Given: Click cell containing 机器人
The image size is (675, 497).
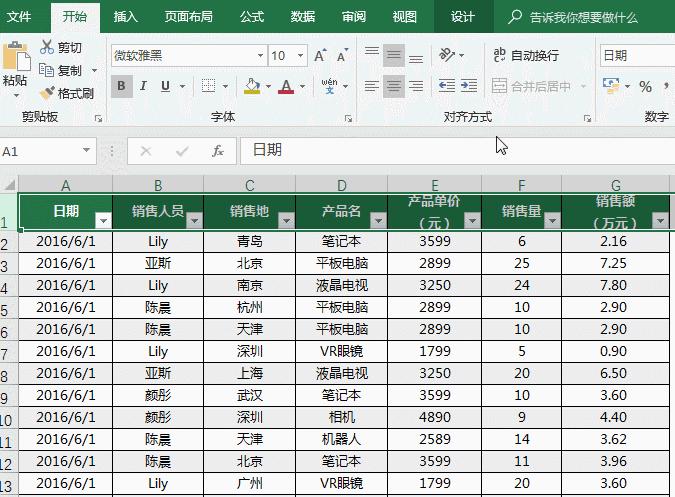Looking at the screenshot, I should coord(341,439).
